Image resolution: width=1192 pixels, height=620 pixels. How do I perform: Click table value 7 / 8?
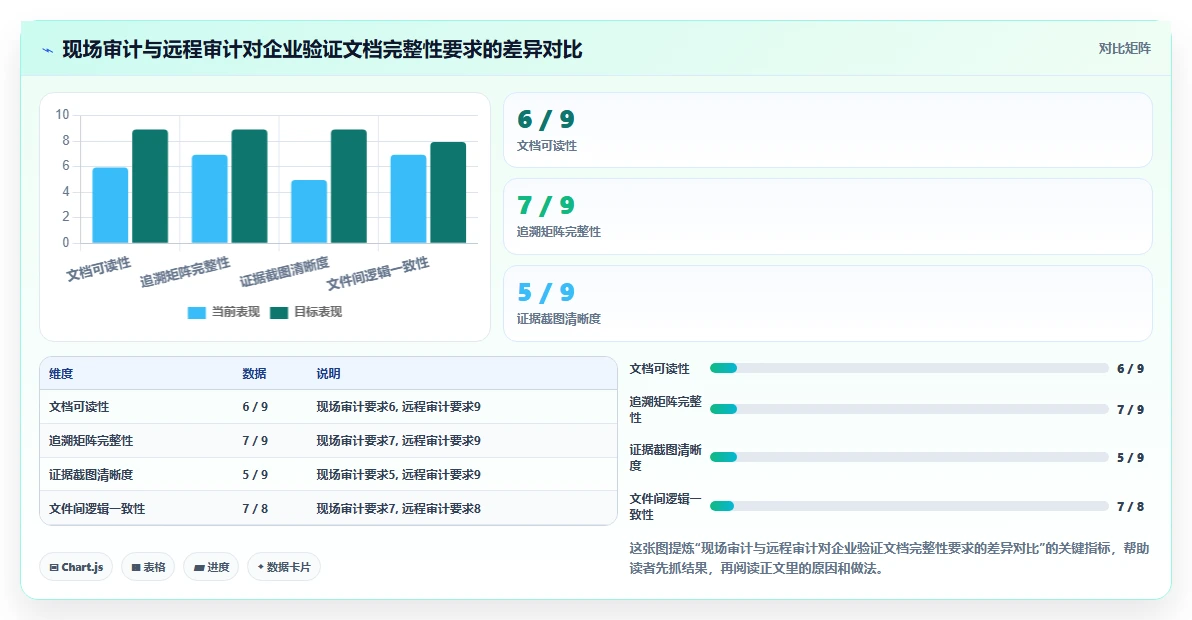255,509
